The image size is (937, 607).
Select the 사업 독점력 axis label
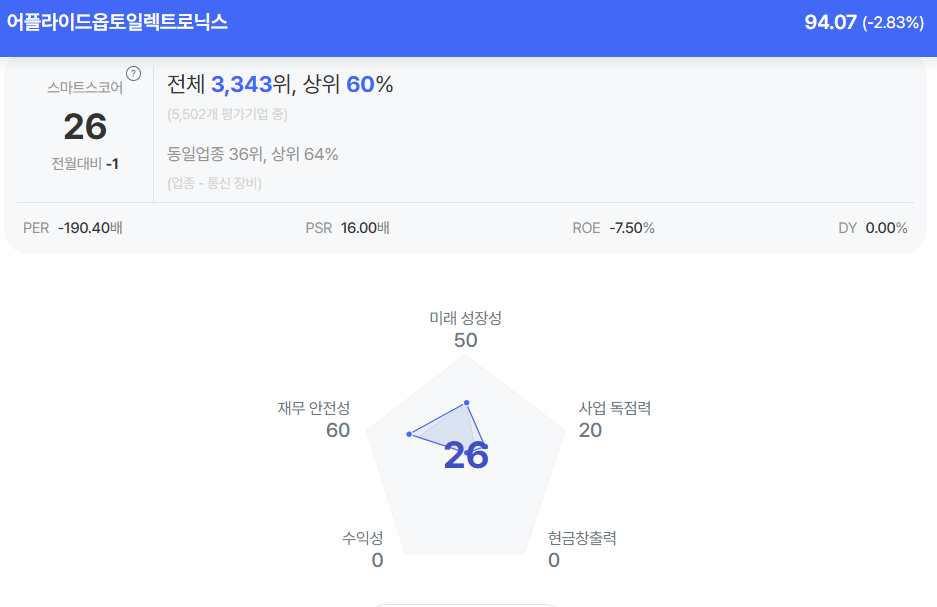pos(614,408)
